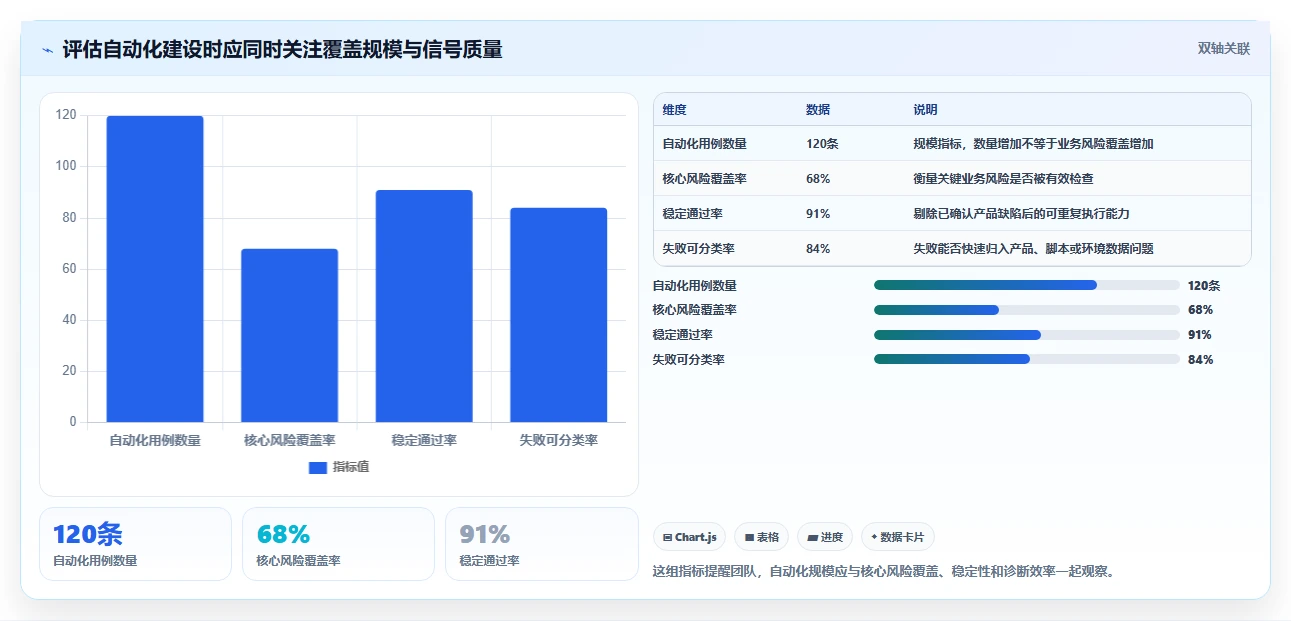Click table cell 核心风险覆盖率
The height and width of the screenshot is (621, 1291).
pyautogui.click(x=704, y=179)
